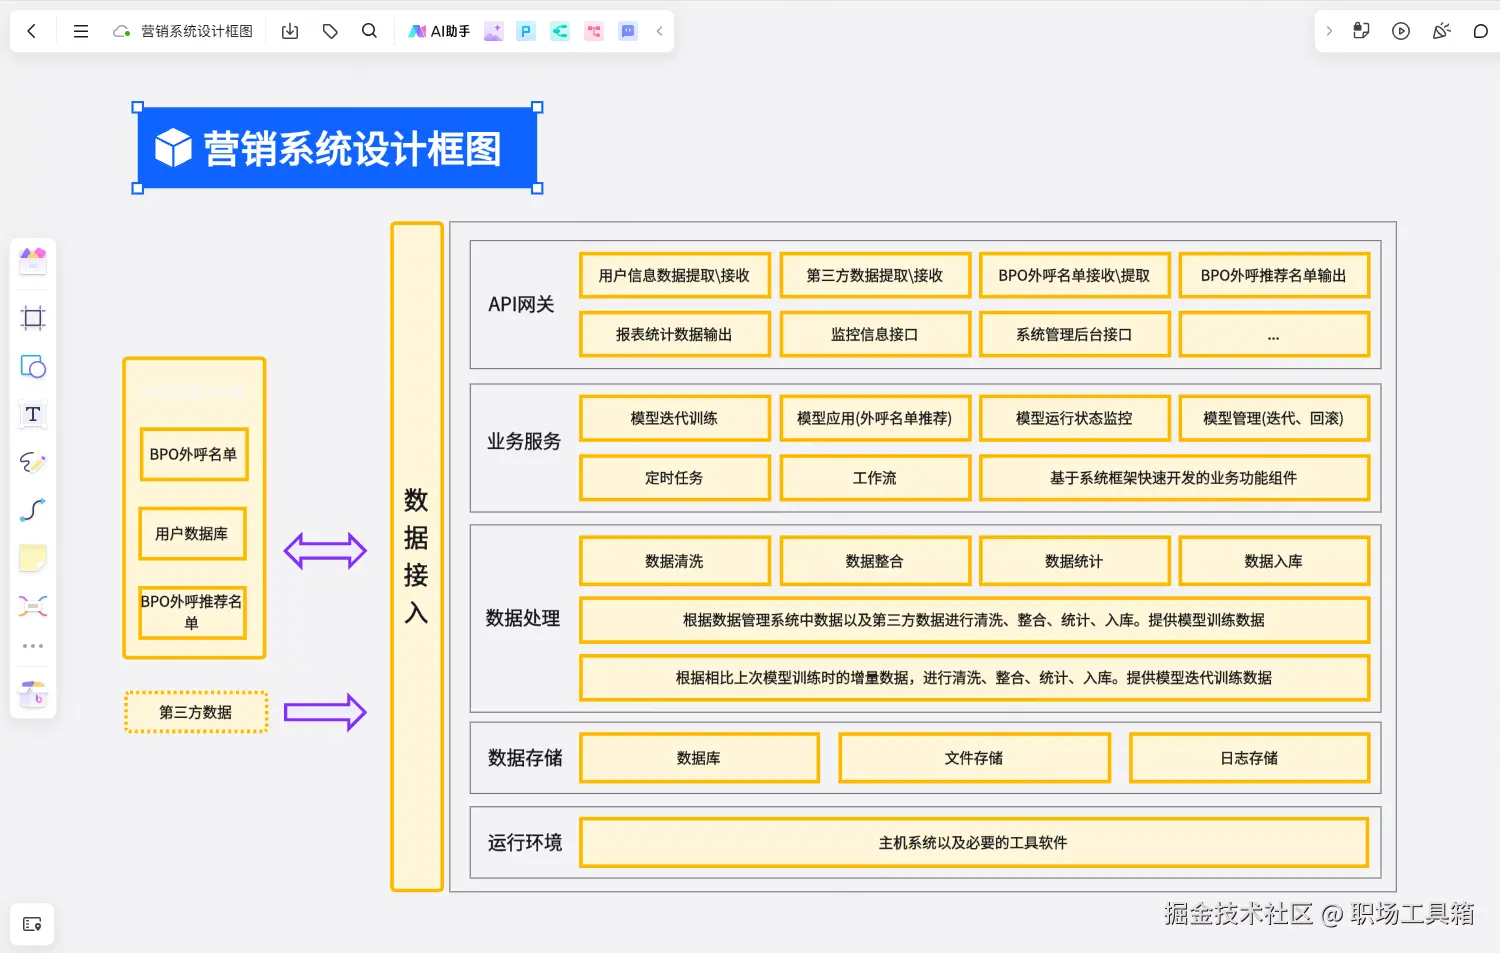Select the connector curve tool

(33, 510)
